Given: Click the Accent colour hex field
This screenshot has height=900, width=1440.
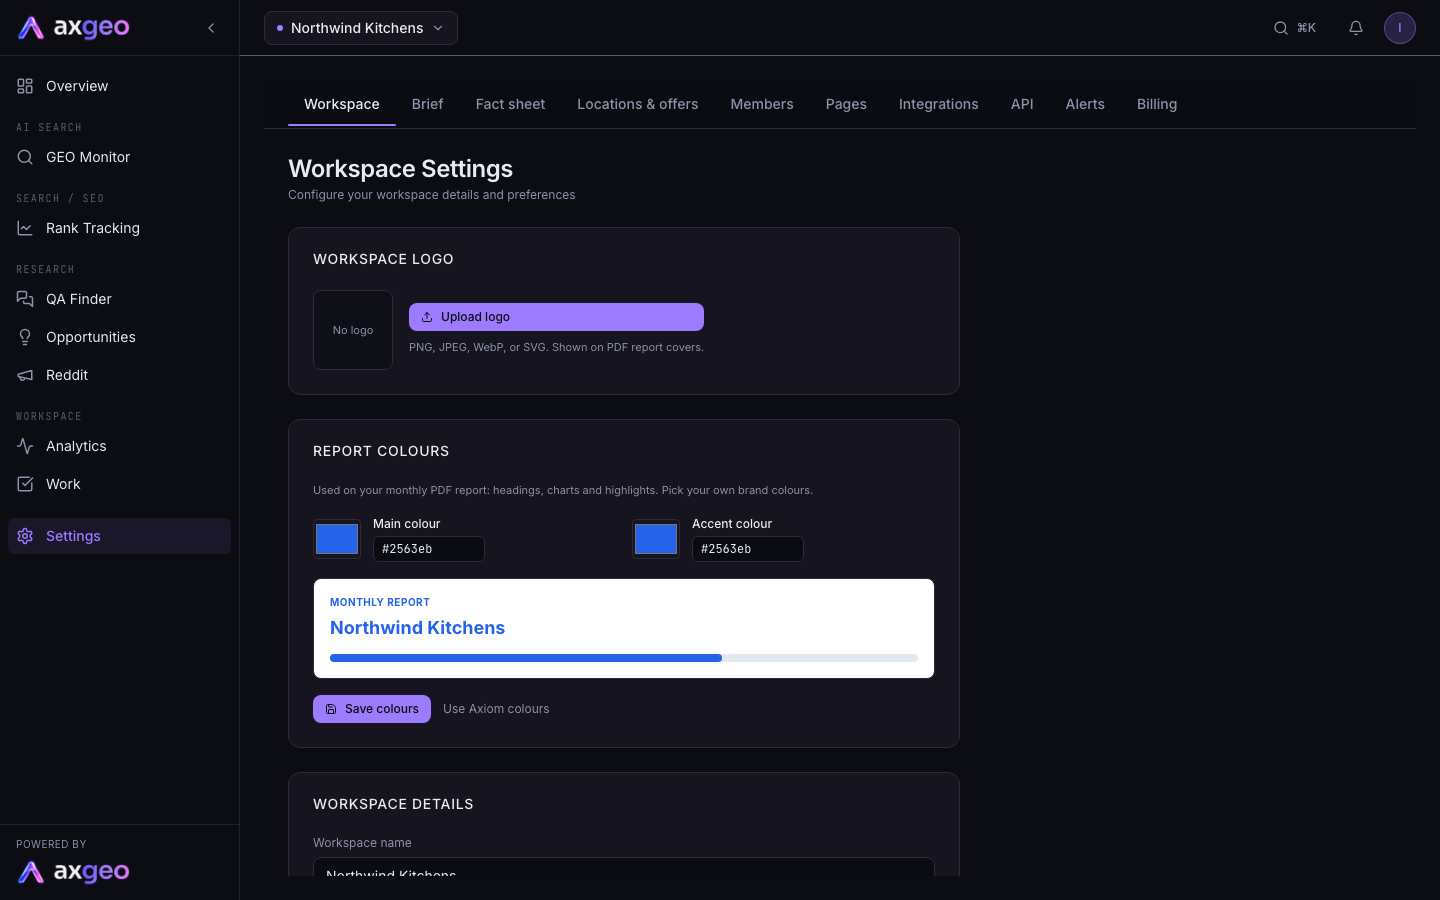Looking at the screenshot, I should click(748, 549).
